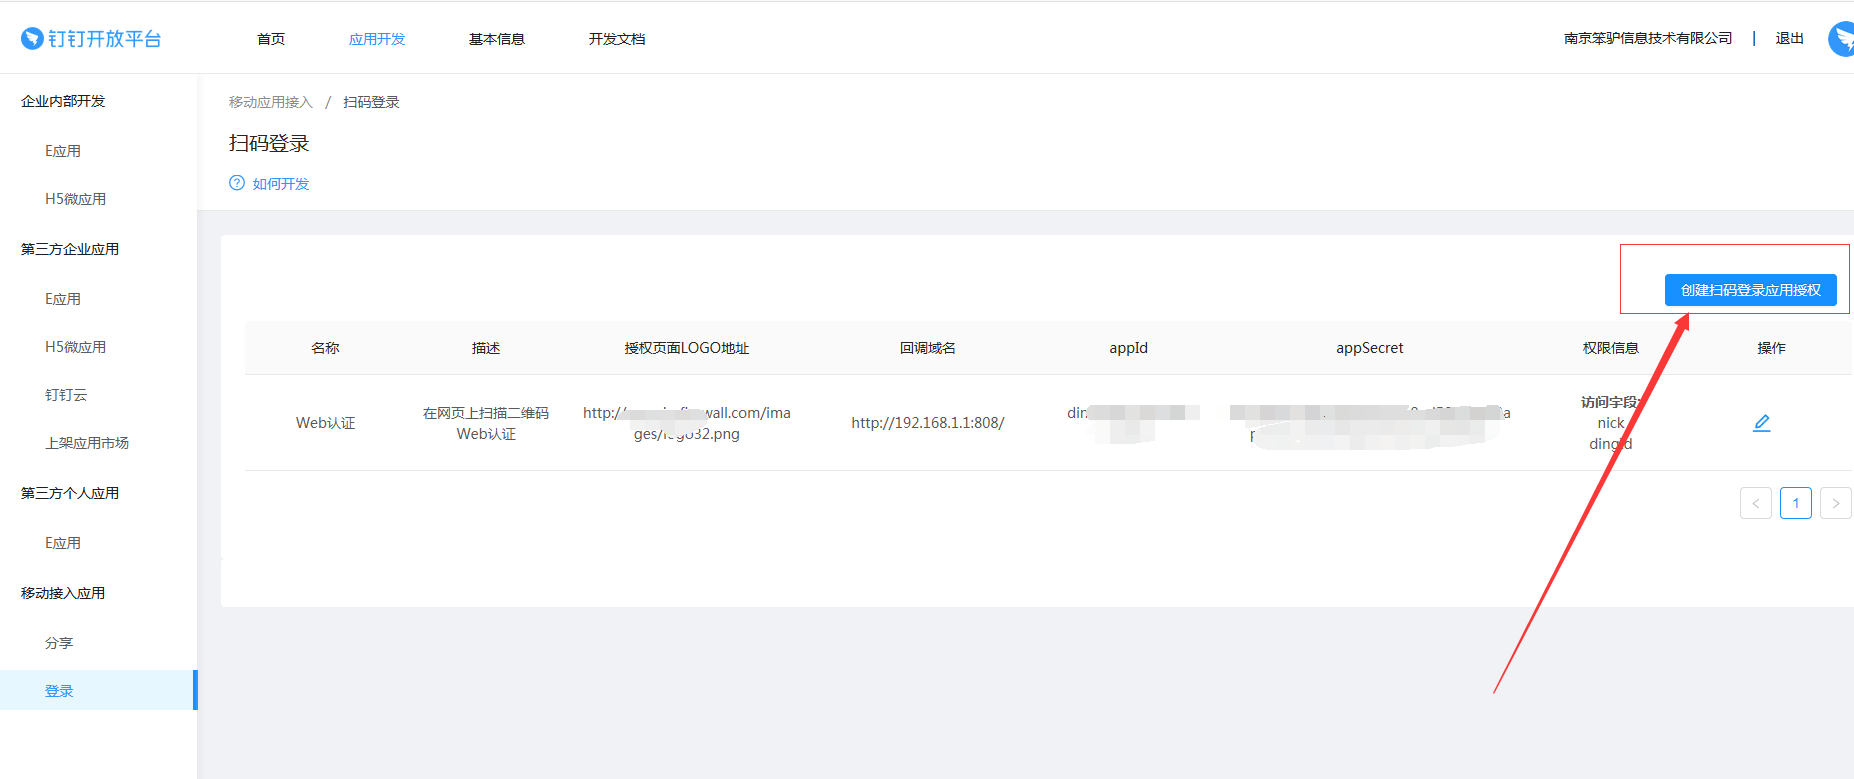The width and height of the screenshot is (1854, 779).
Task: Select 钉钉云 in the sidebar
Action: point(66,395)
